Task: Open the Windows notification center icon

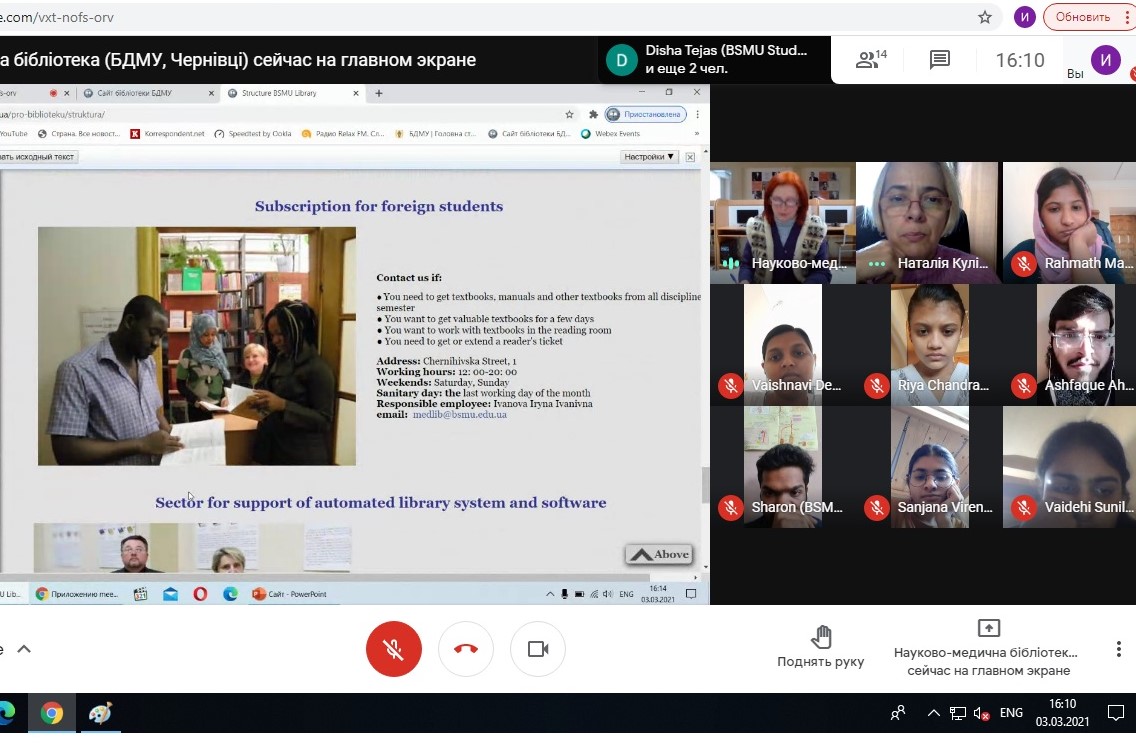Action: click(1116, 713)
